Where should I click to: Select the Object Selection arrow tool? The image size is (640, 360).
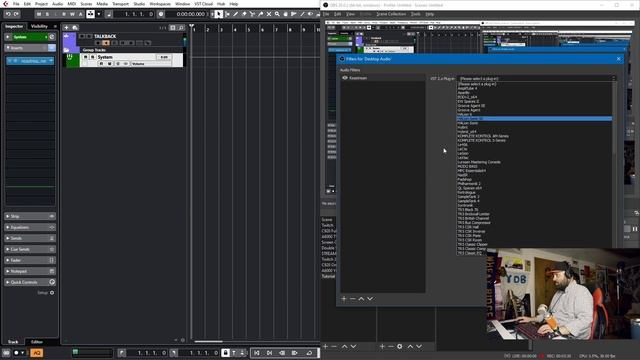click(219, 14)
